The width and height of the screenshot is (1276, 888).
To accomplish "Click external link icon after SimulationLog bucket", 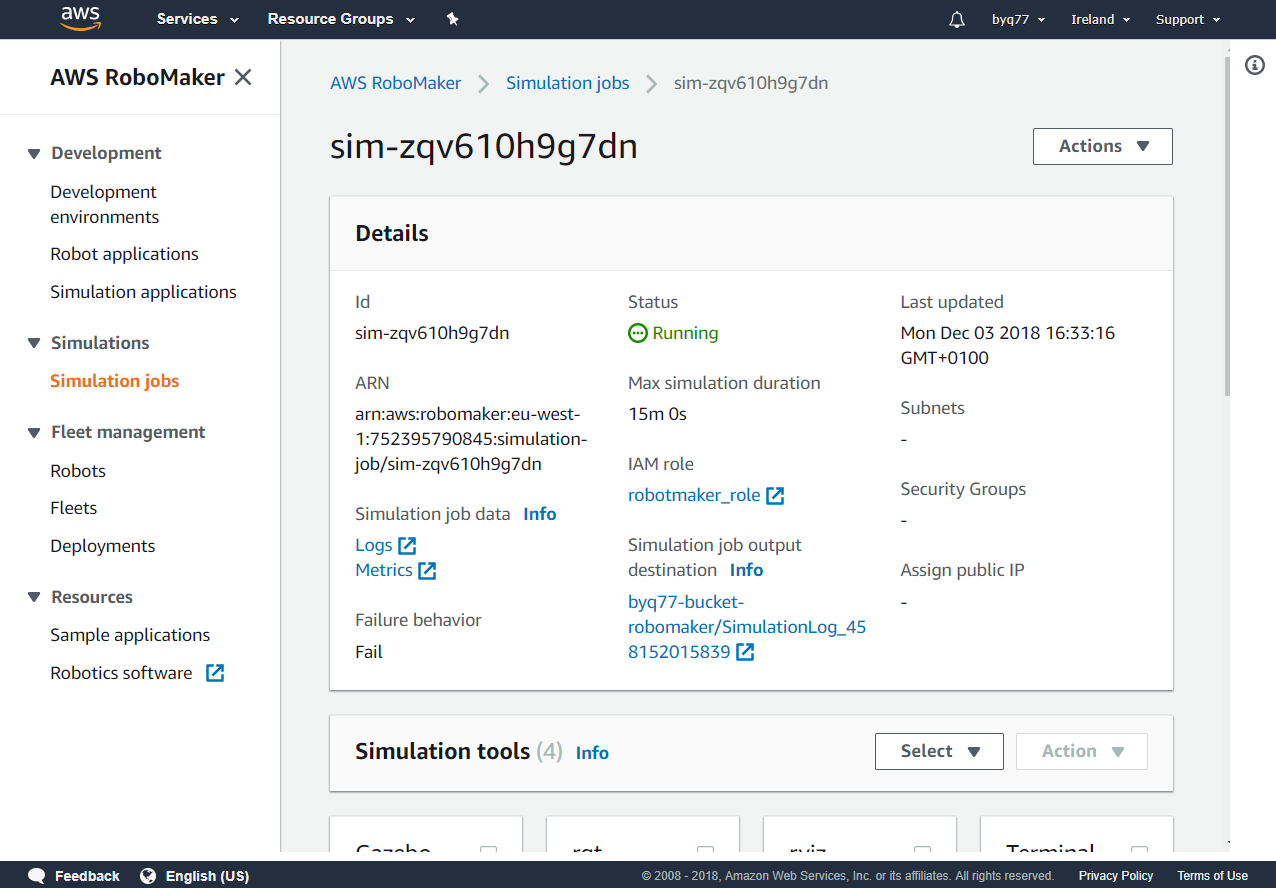I will tap(745, 652).
